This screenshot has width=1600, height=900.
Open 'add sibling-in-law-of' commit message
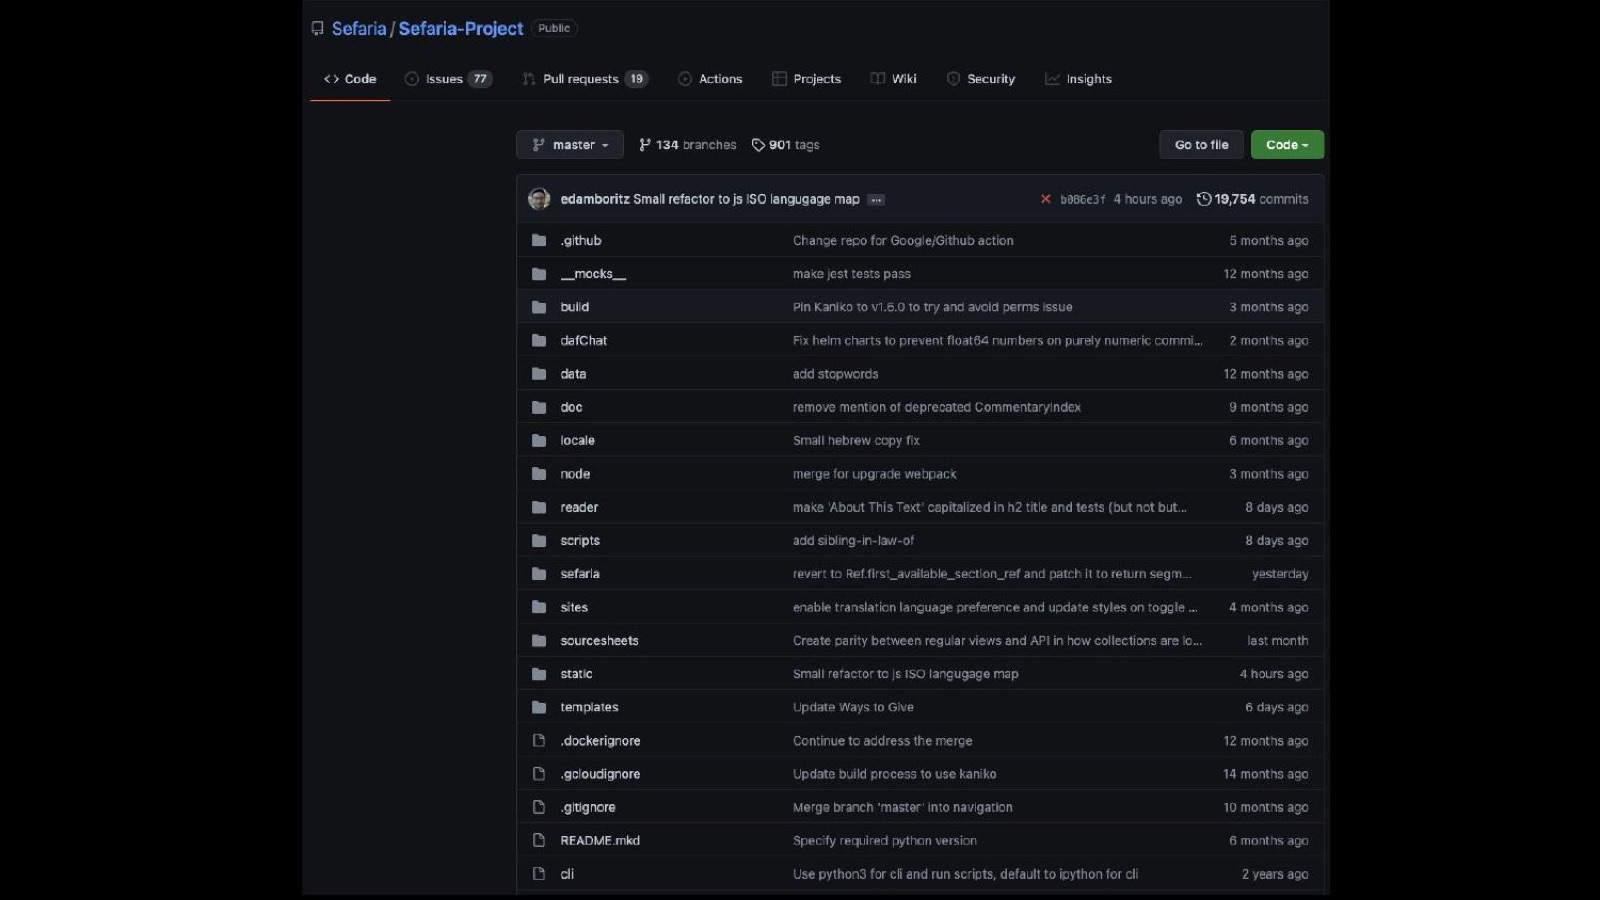click(853, 541)
